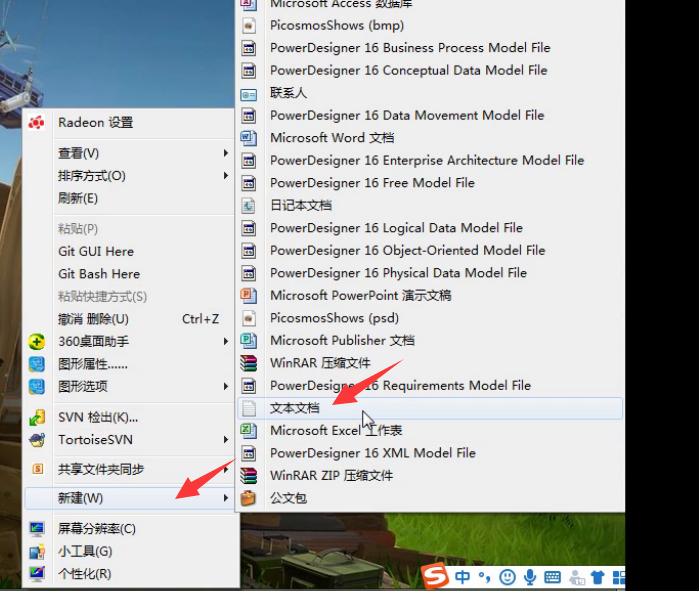699x591 pixels.
Task: Select Git Bash Here
Action: click(x=128, y=274)
